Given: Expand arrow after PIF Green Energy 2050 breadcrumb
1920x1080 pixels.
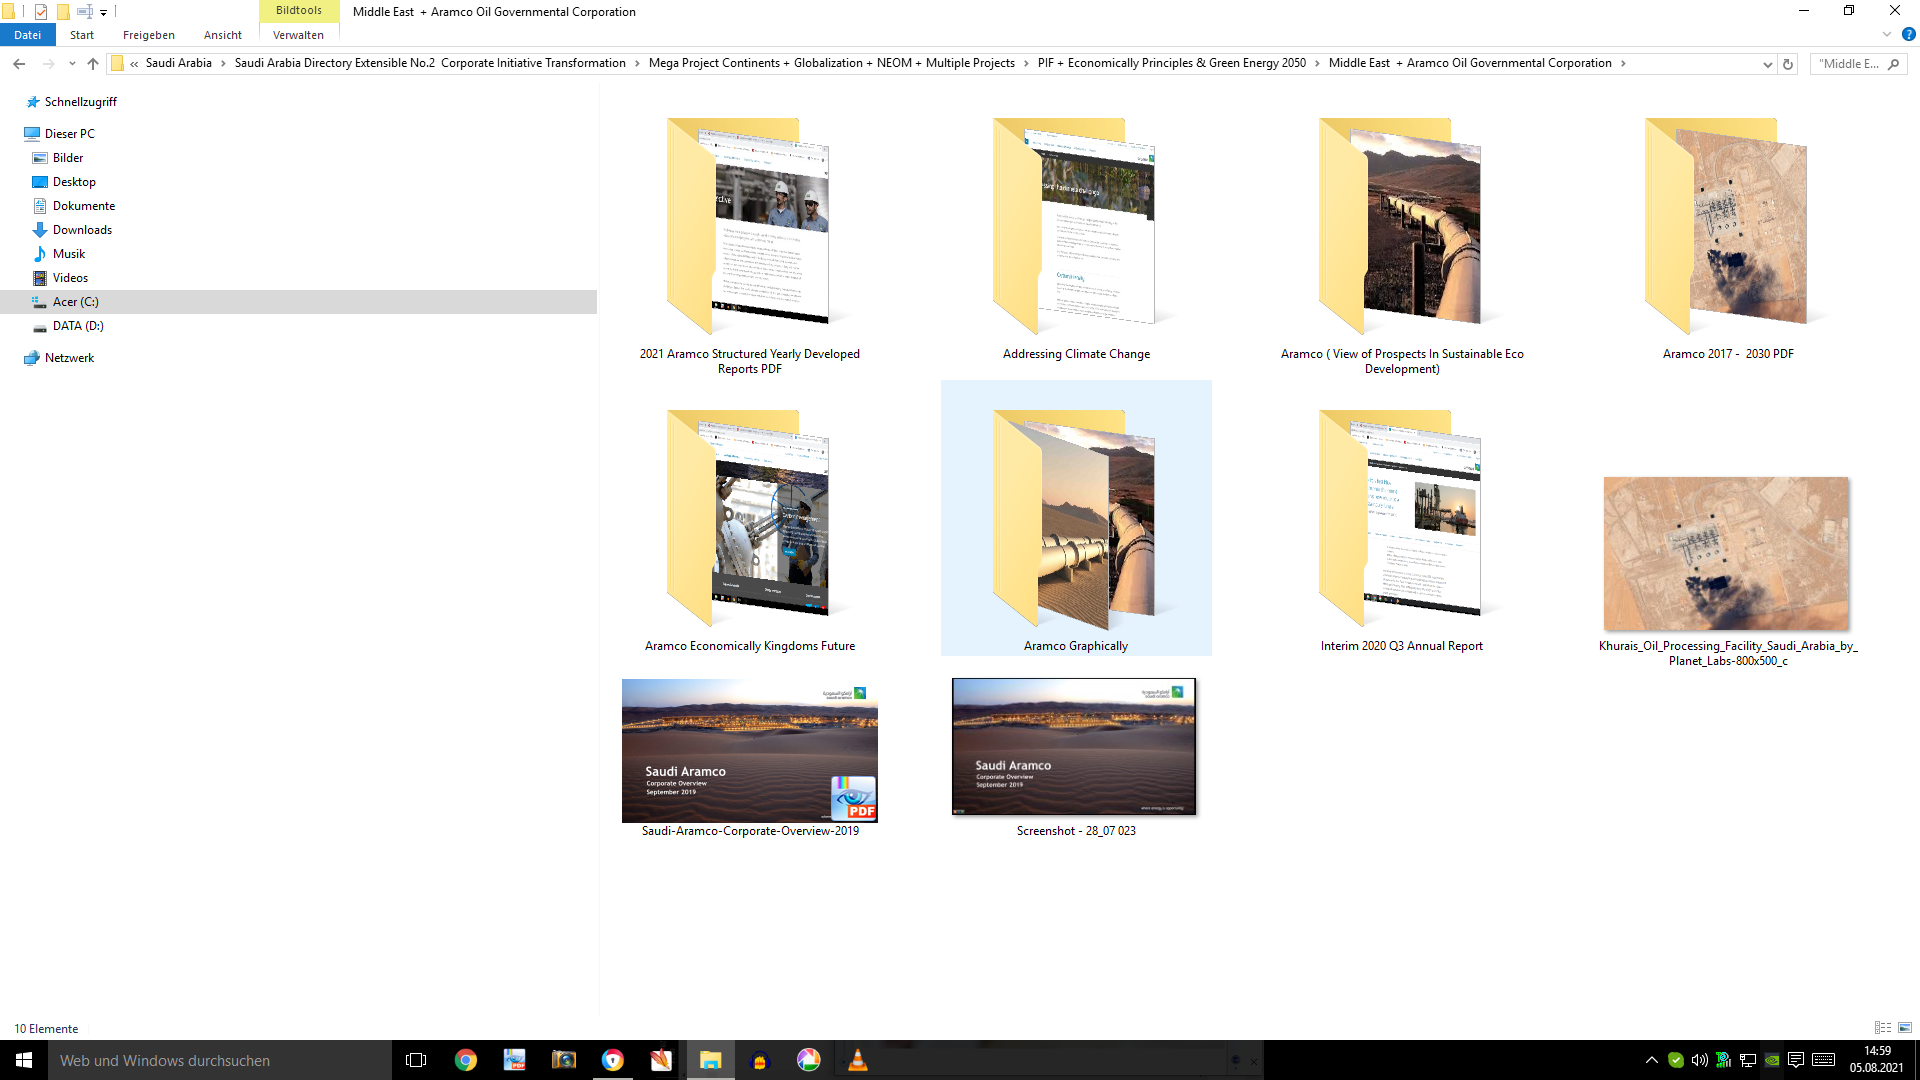Looking at the screenshot, I should (1317, 64).
